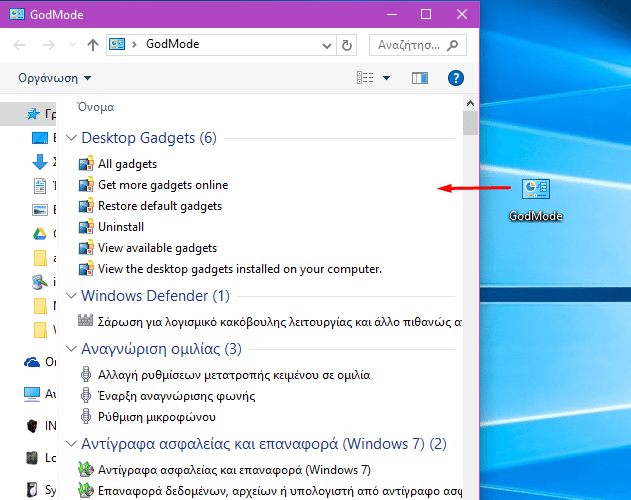Click the Pictures icon in sidebar

pyautogui.click(x=40, y=210)
